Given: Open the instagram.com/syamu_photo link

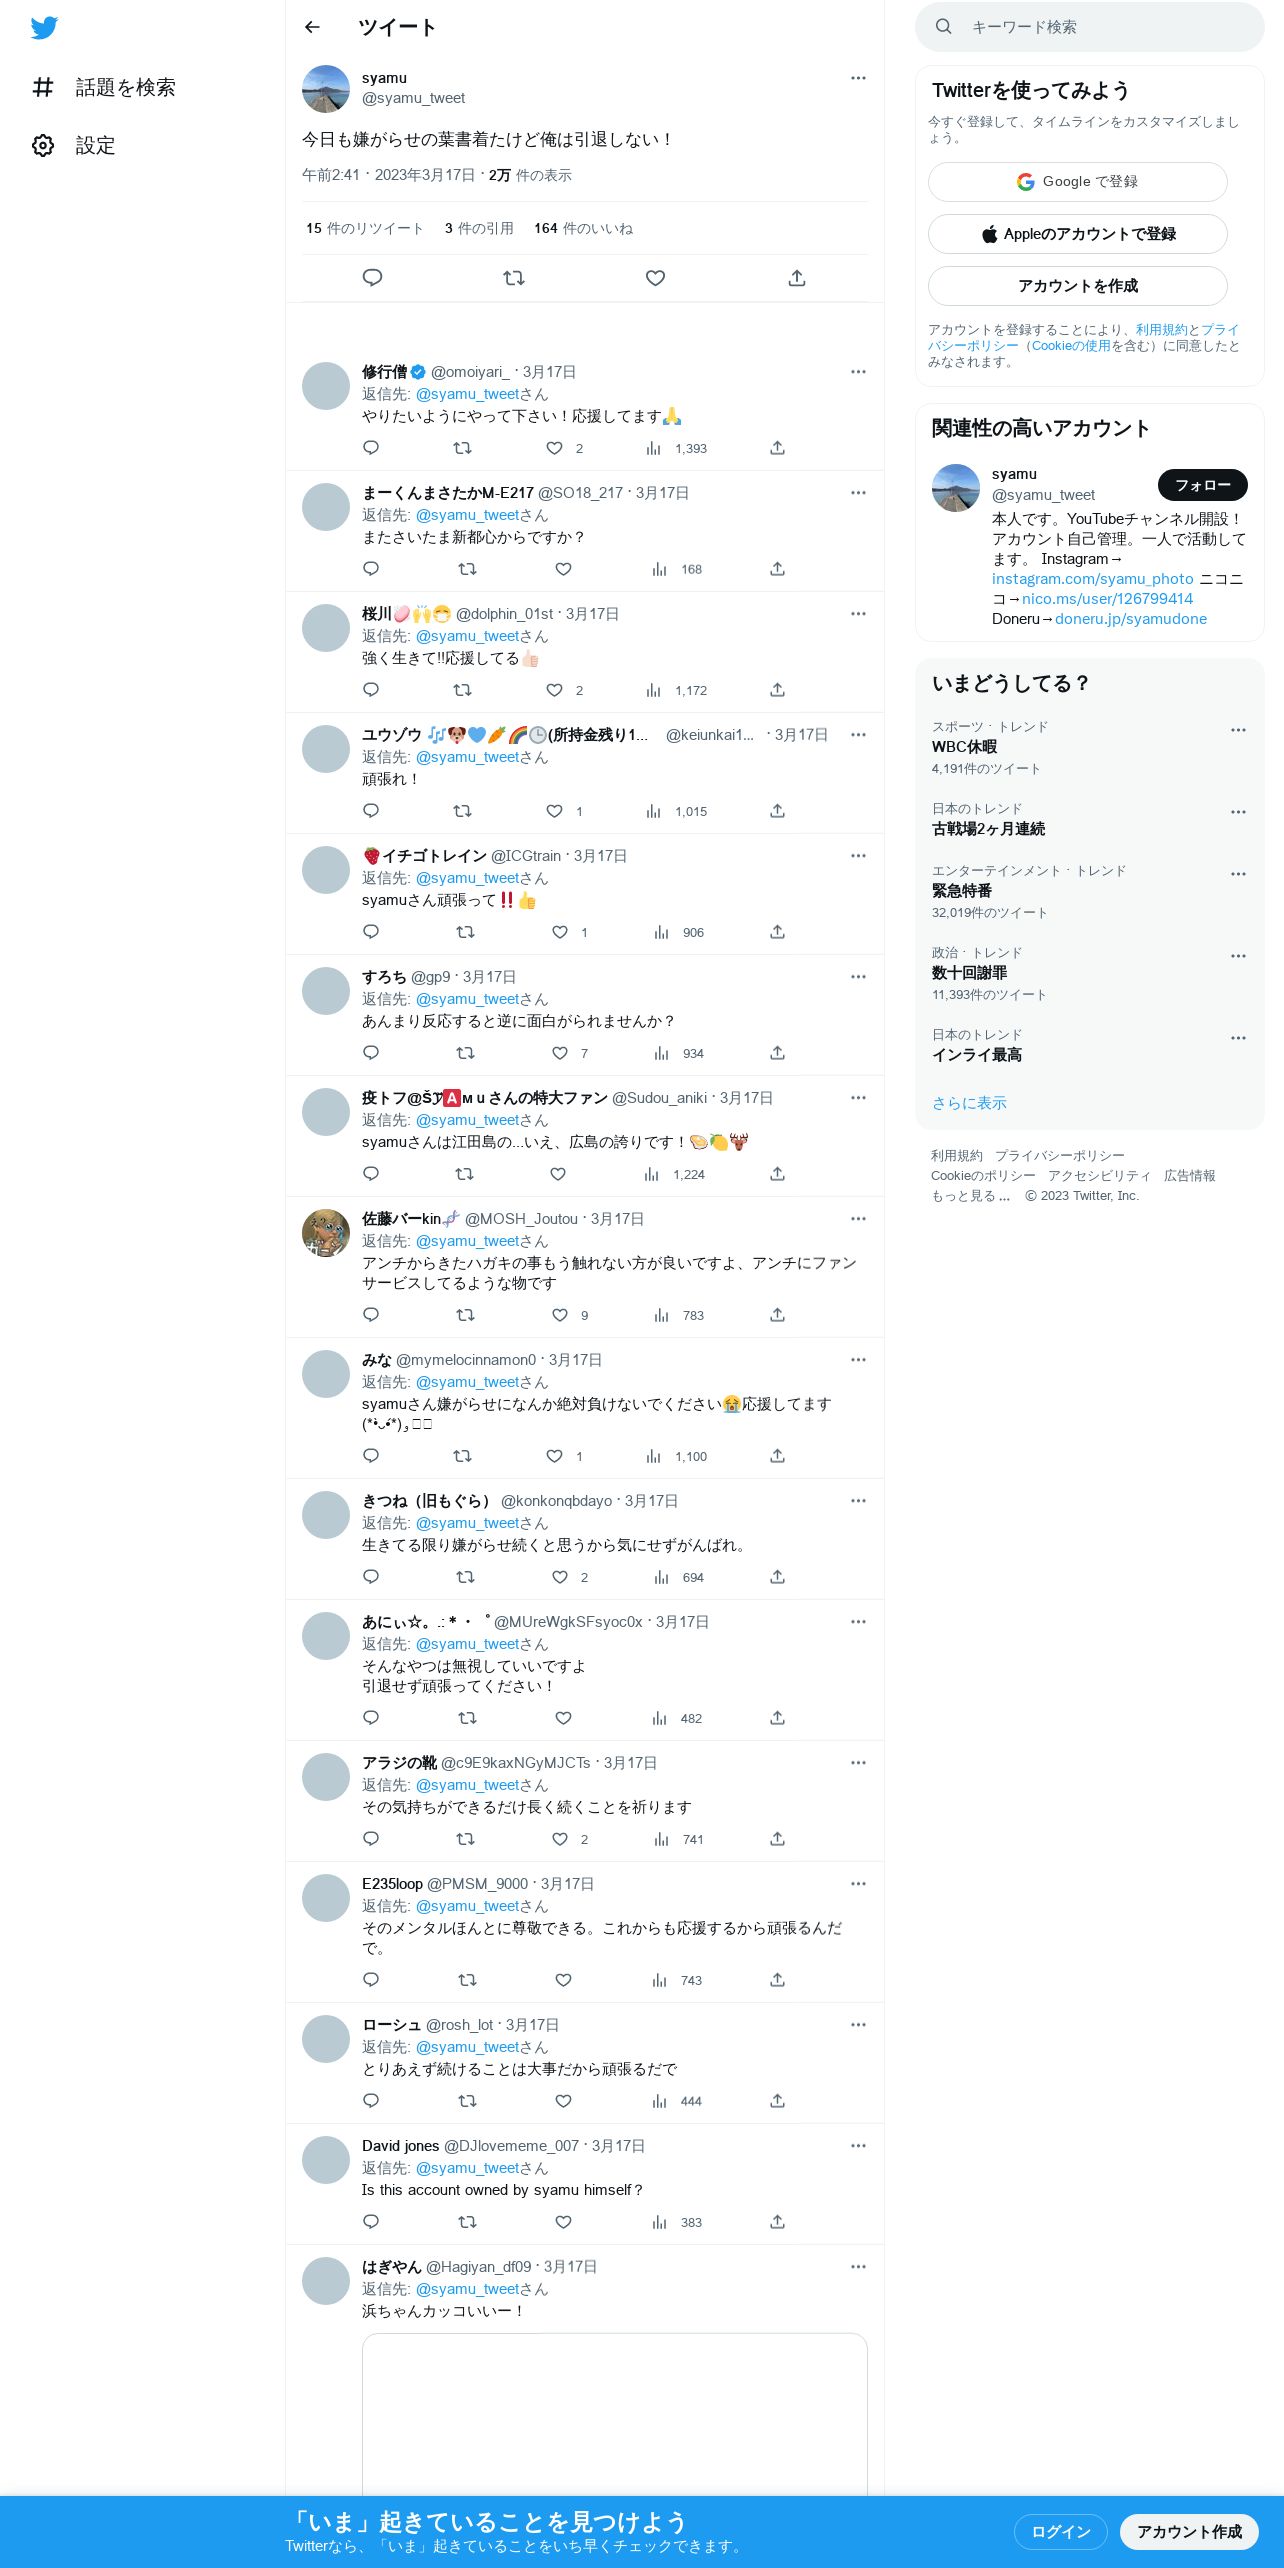Looking at the screenshot, I should [1092, 579].
